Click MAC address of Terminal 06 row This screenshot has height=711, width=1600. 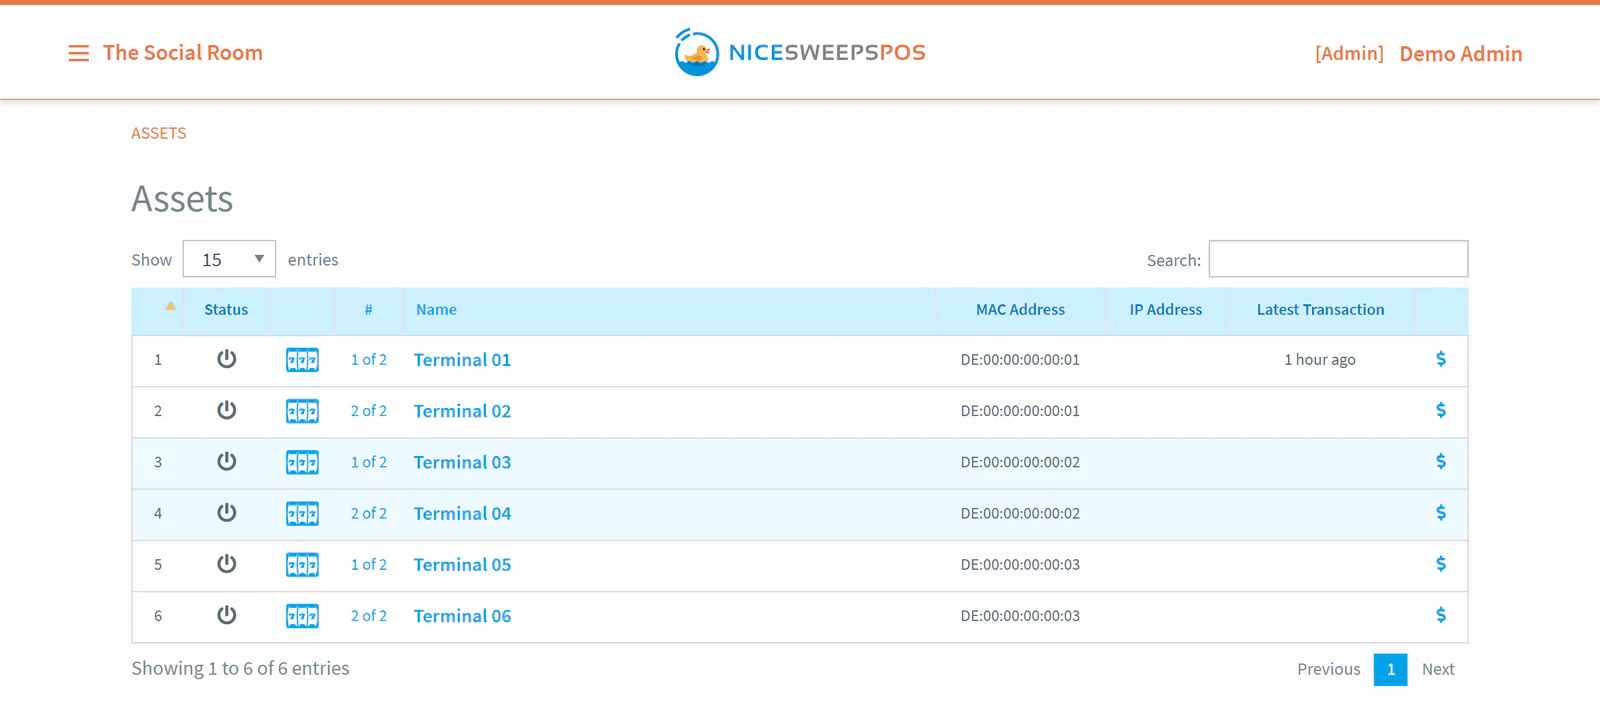1020,616
